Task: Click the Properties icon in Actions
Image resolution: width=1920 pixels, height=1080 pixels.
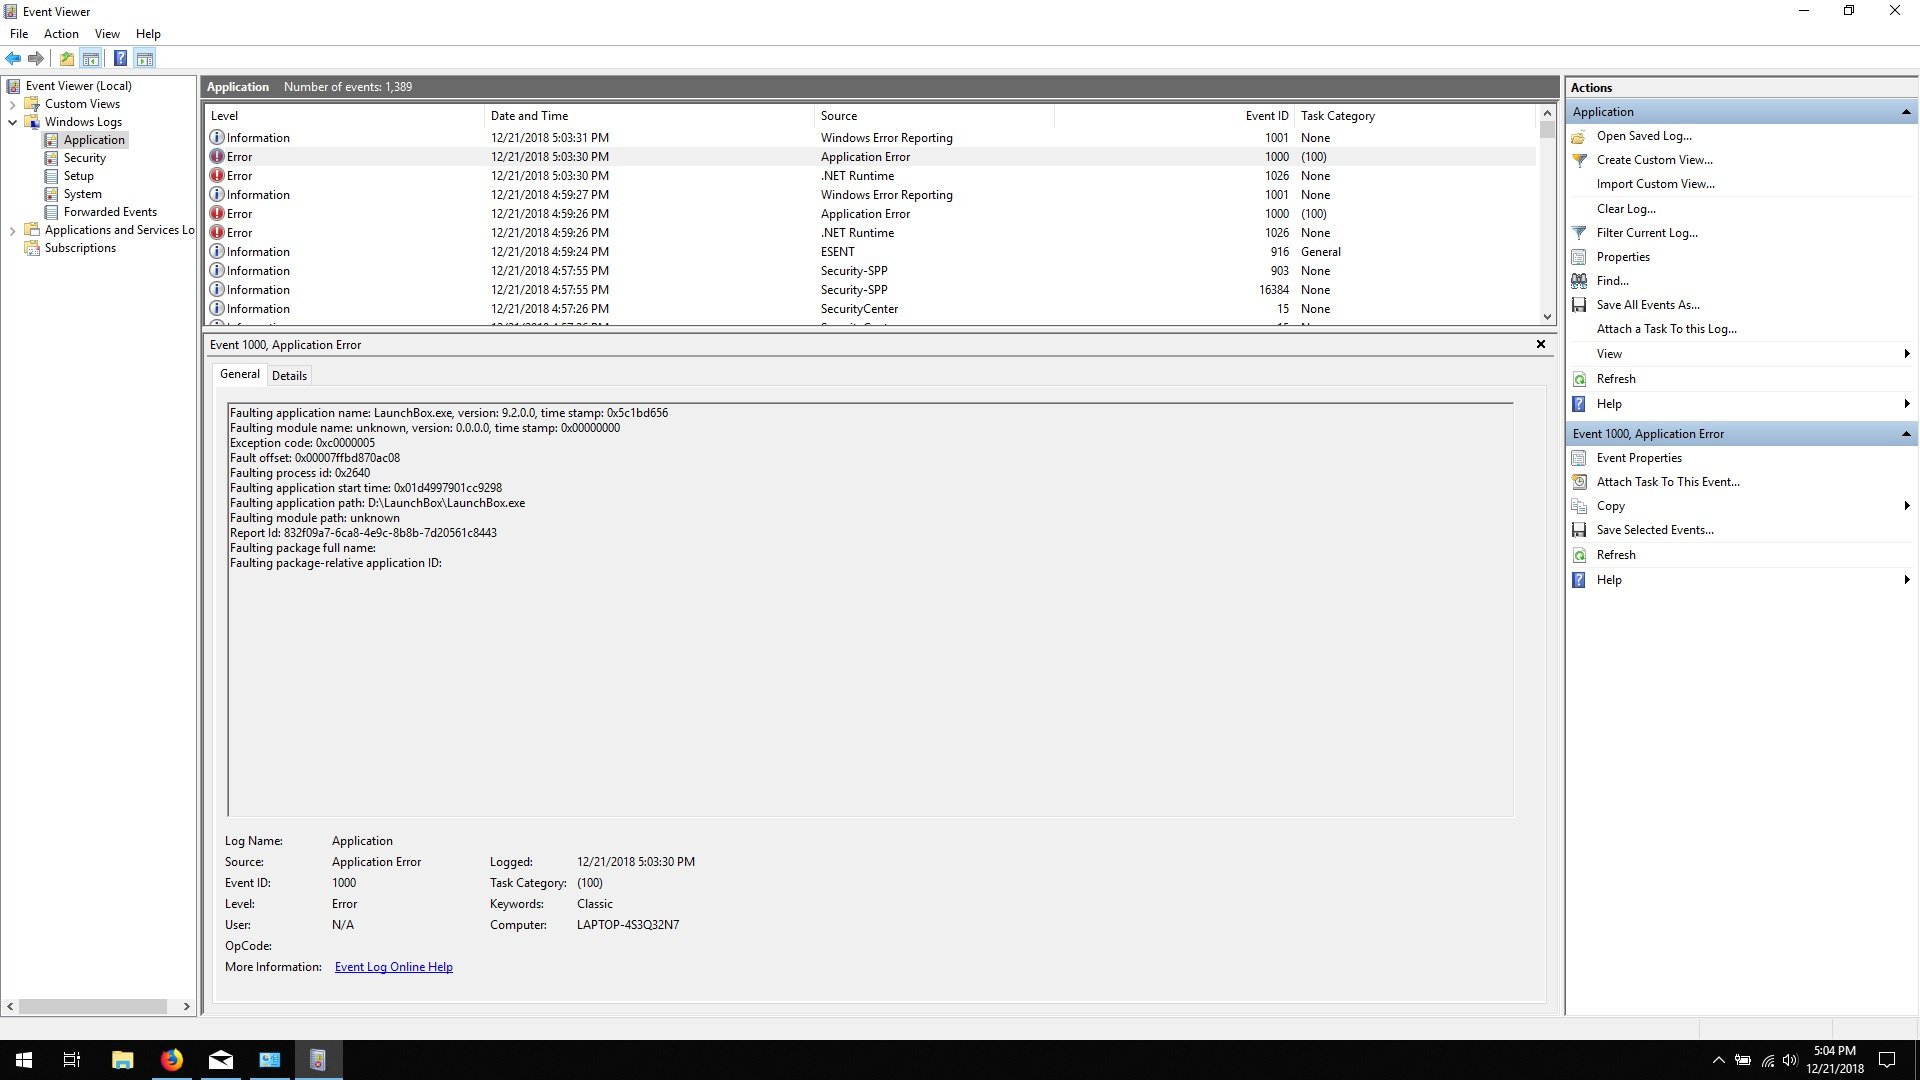Action: 1579,257
